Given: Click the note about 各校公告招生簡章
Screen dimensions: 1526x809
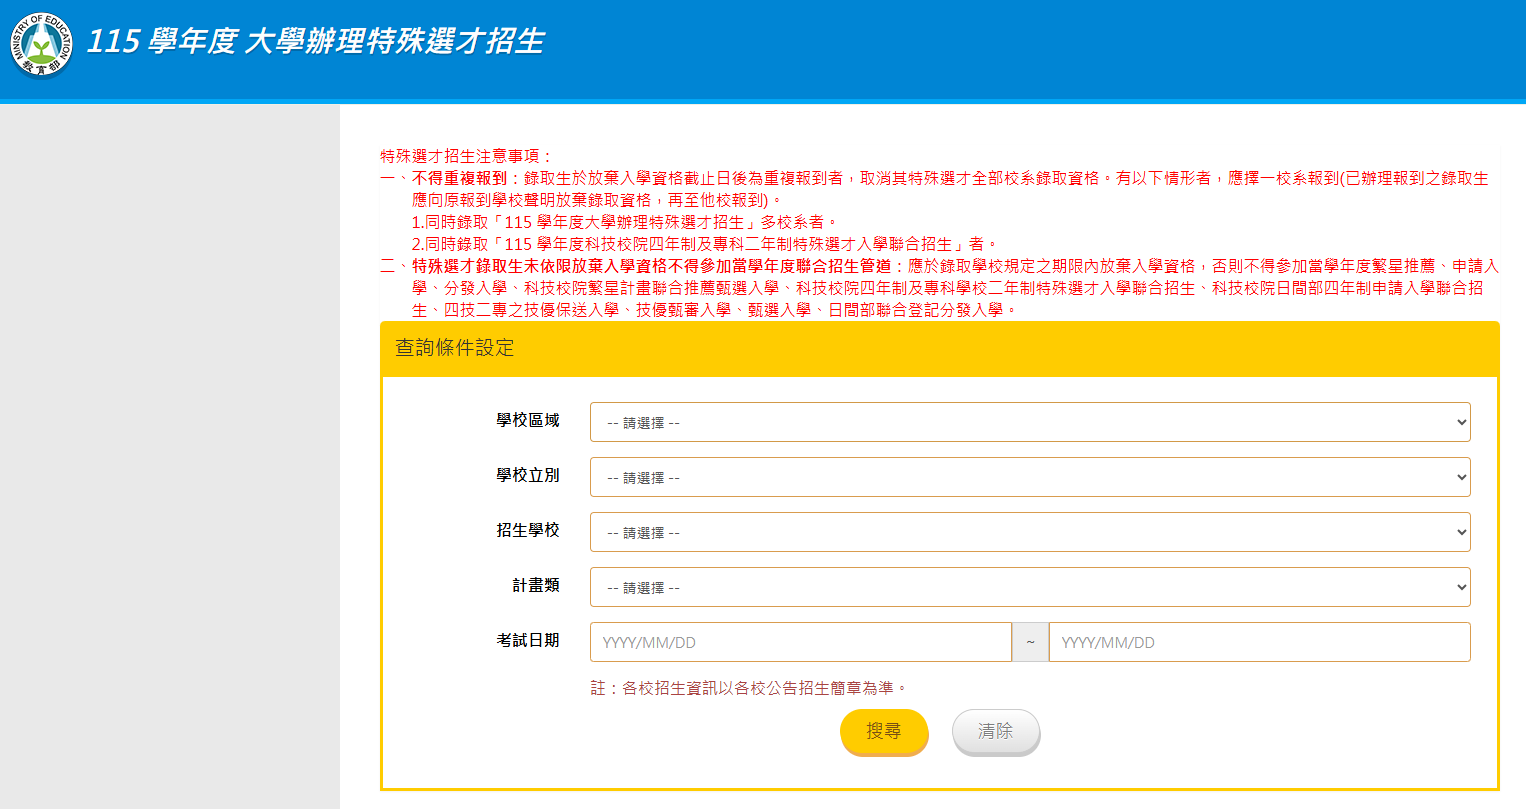Looking at the screenshot, I should tap(749, 688).
